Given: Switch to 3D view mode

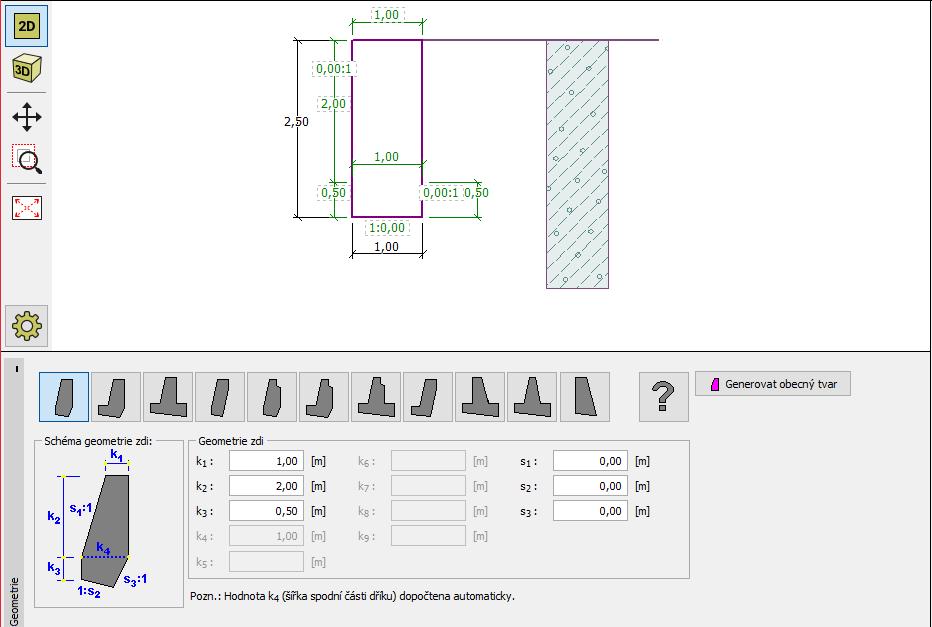Looking at the screenshot, I should pyautogui.click(x=27, y=69).
